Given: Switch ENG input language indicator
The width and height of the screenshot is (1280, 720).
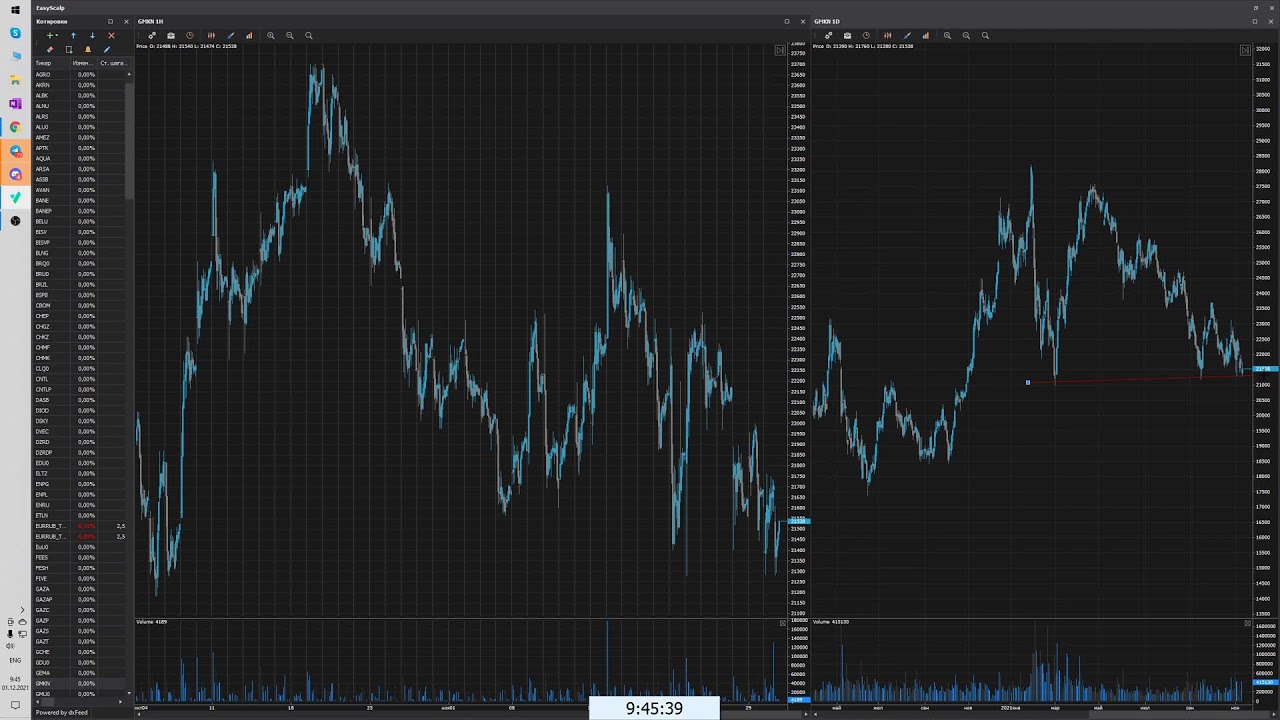Looking at the screenshot, I should pyautogui.click(x=15, y=660).
